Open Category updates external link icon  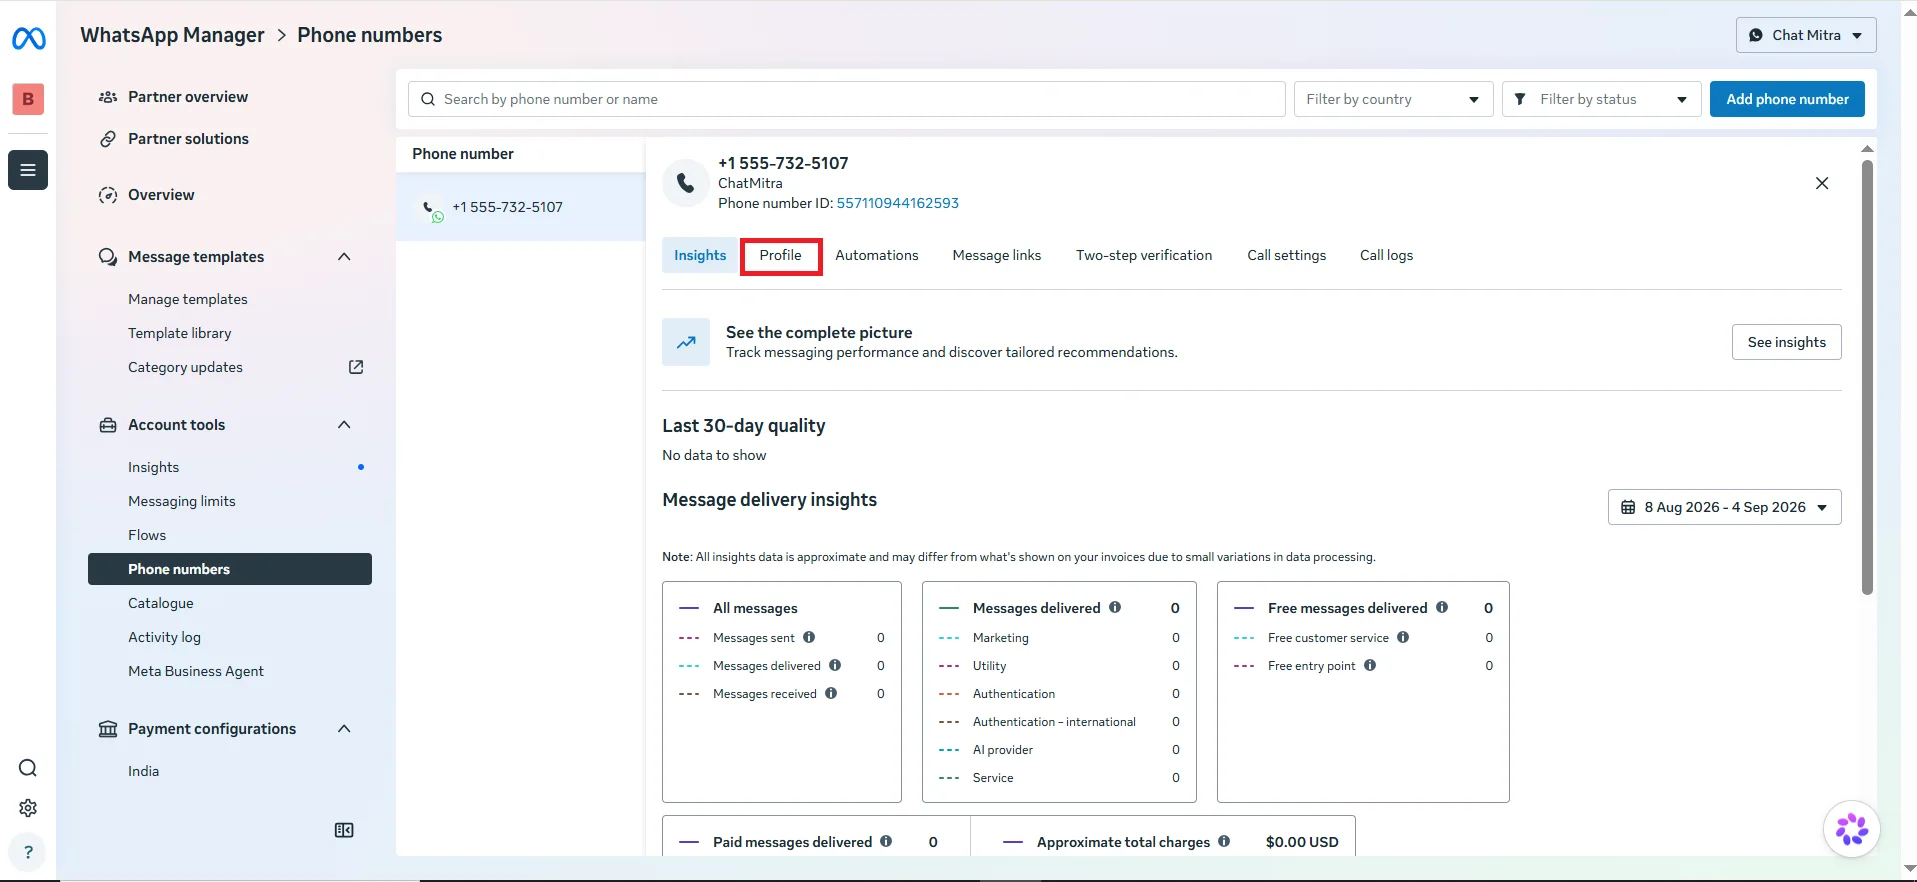pos(356,367)
